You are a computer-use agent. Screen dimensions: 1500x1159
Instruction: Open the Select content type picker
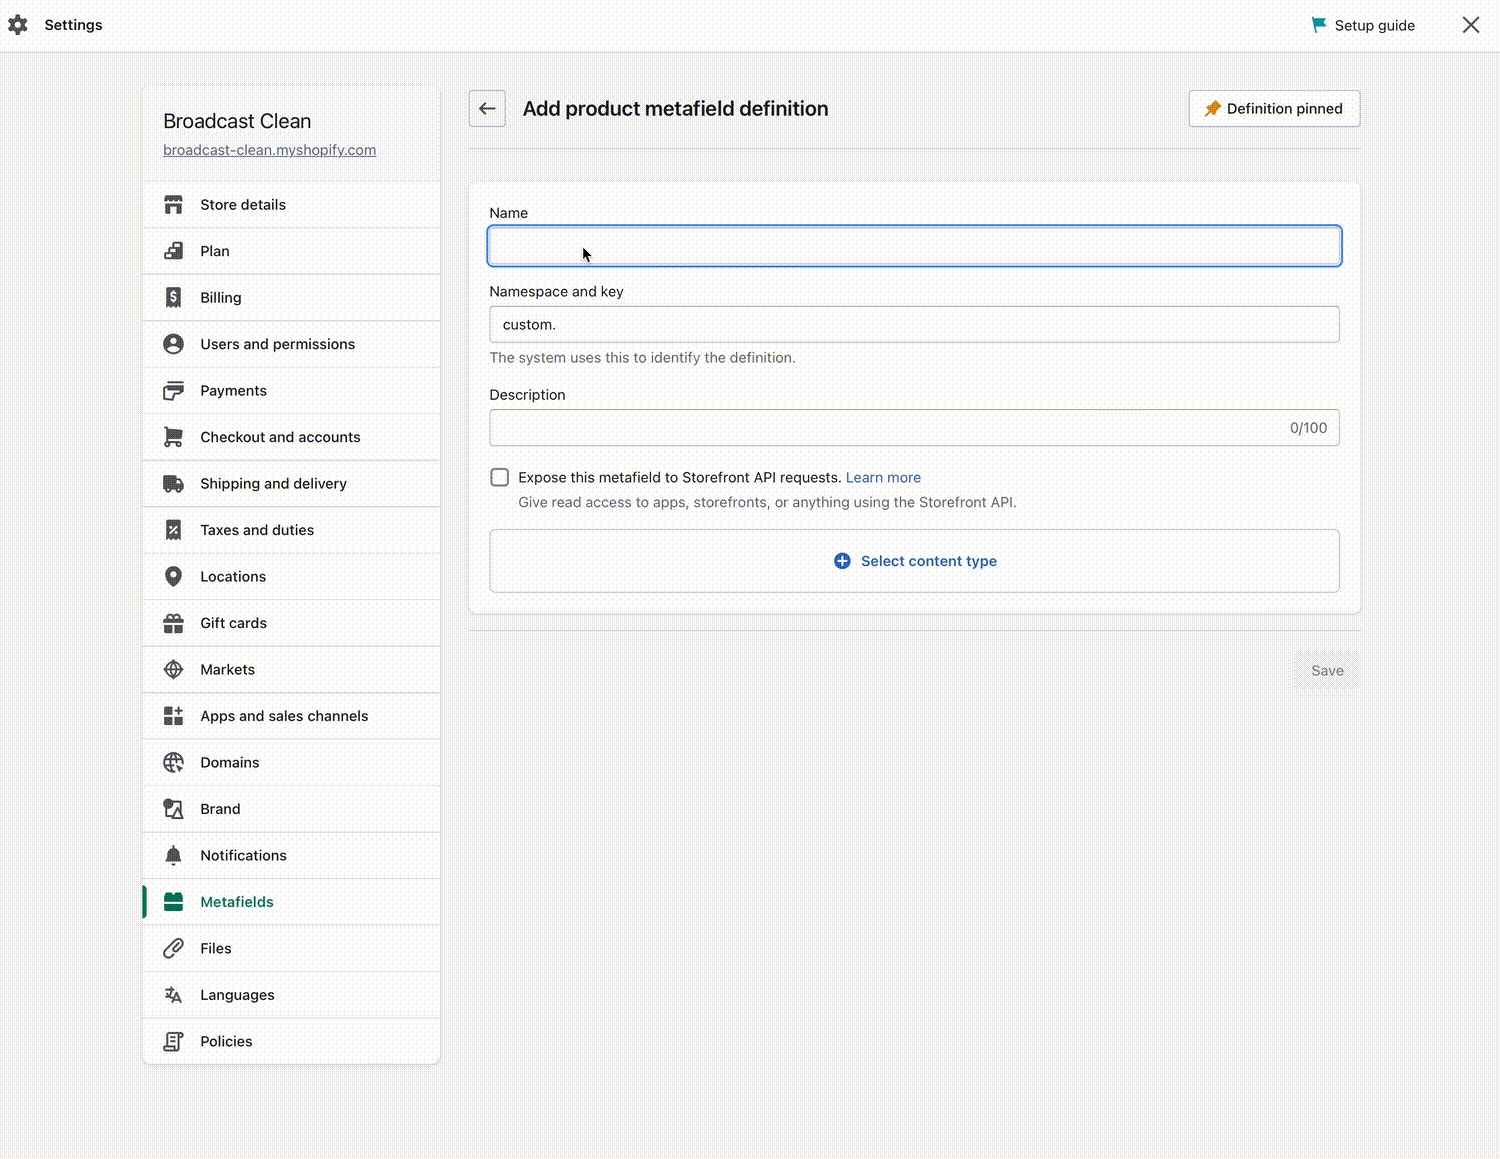coord(914,561)
